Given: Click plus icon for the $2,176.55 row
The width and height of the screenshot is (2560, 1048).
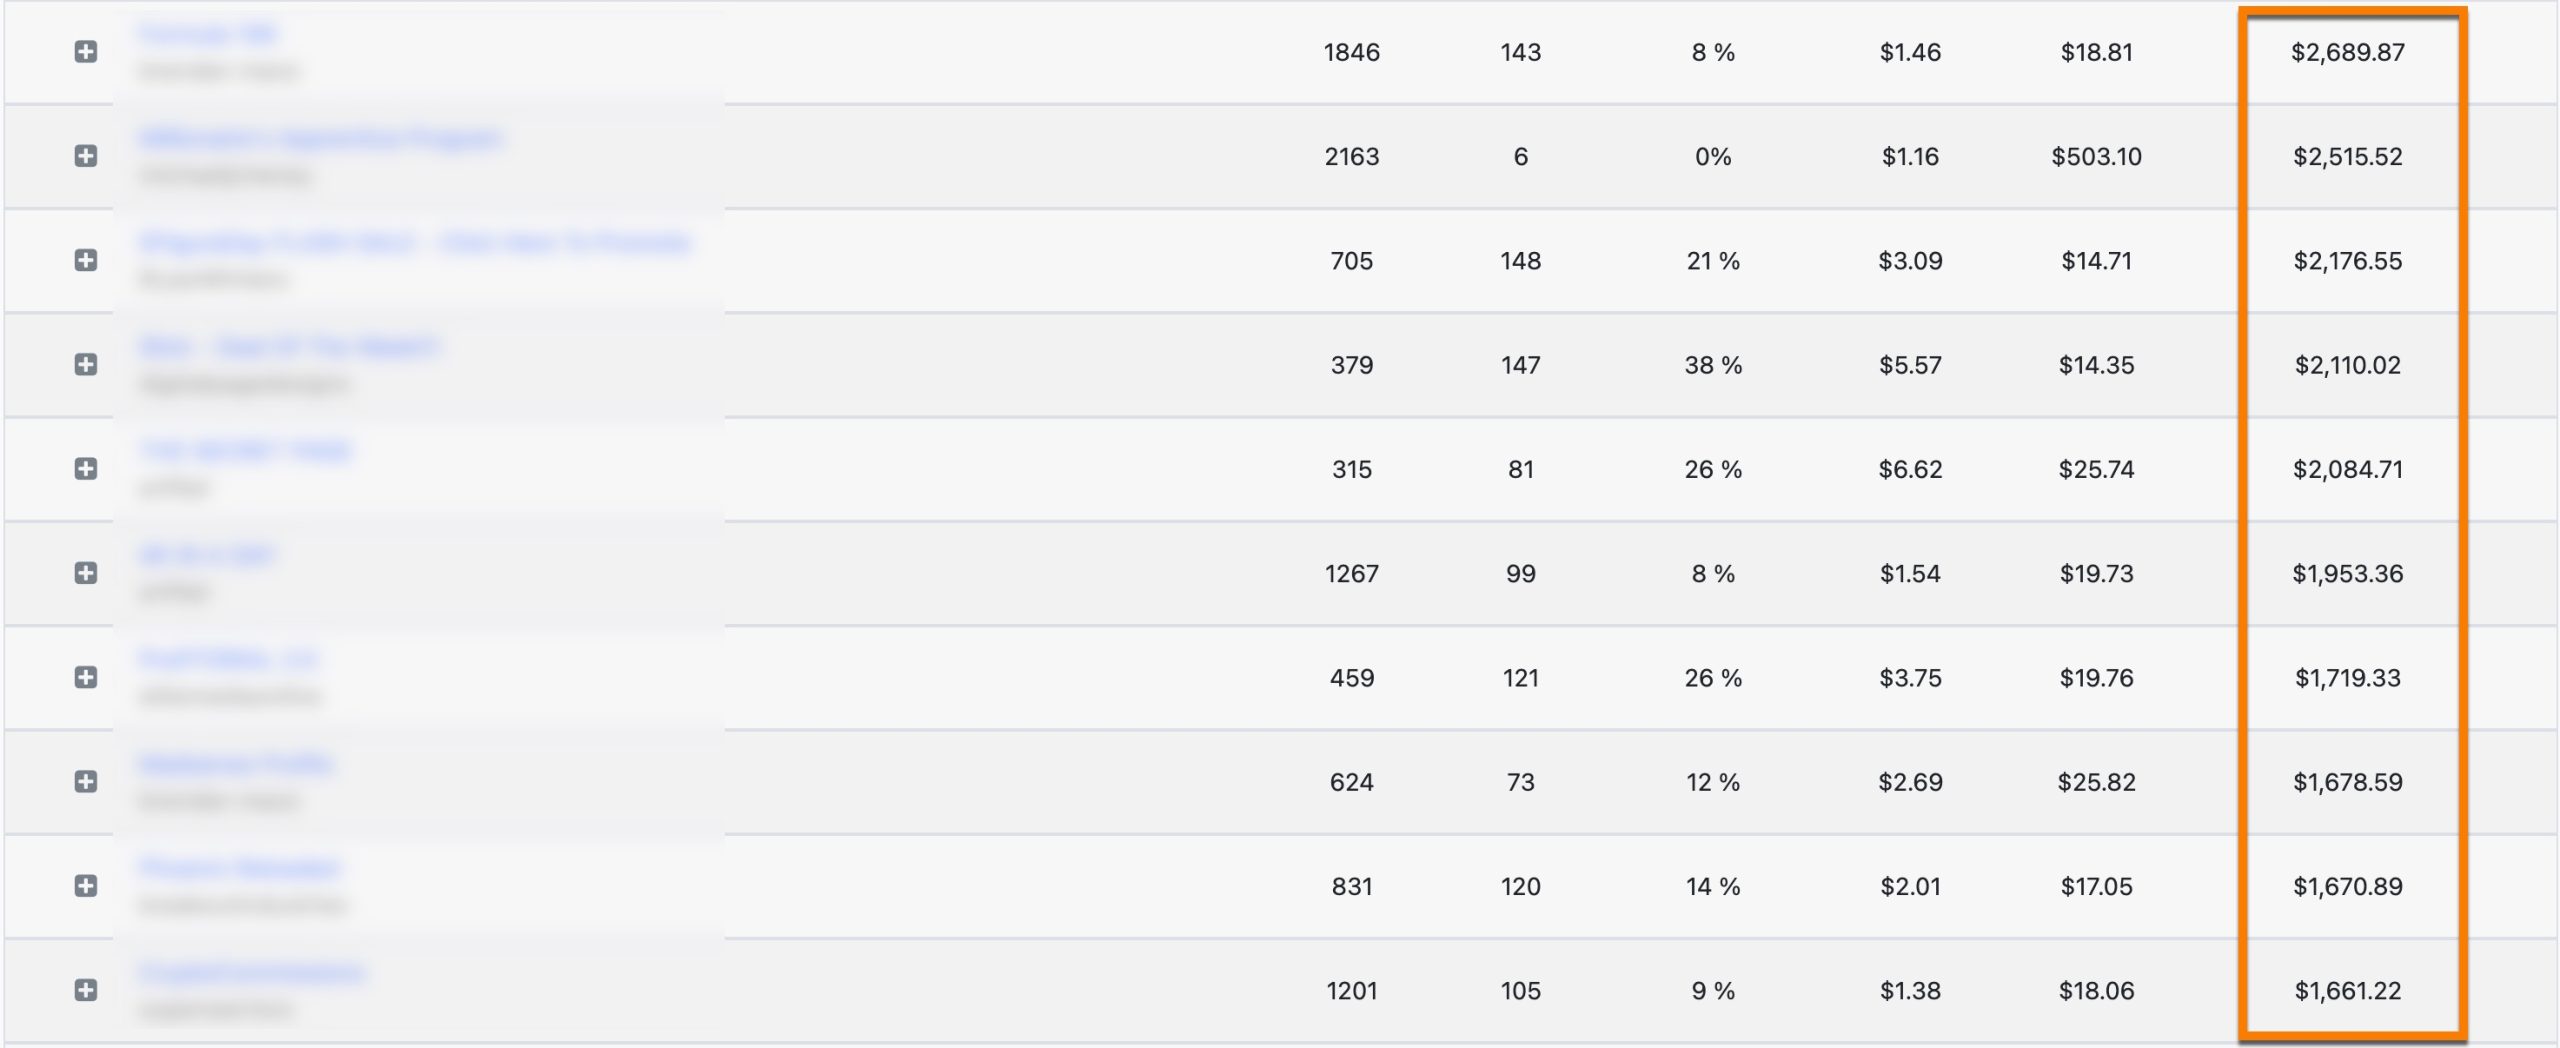Looking at the screenshot, I should pyautogui.click(x=86, y=260).
